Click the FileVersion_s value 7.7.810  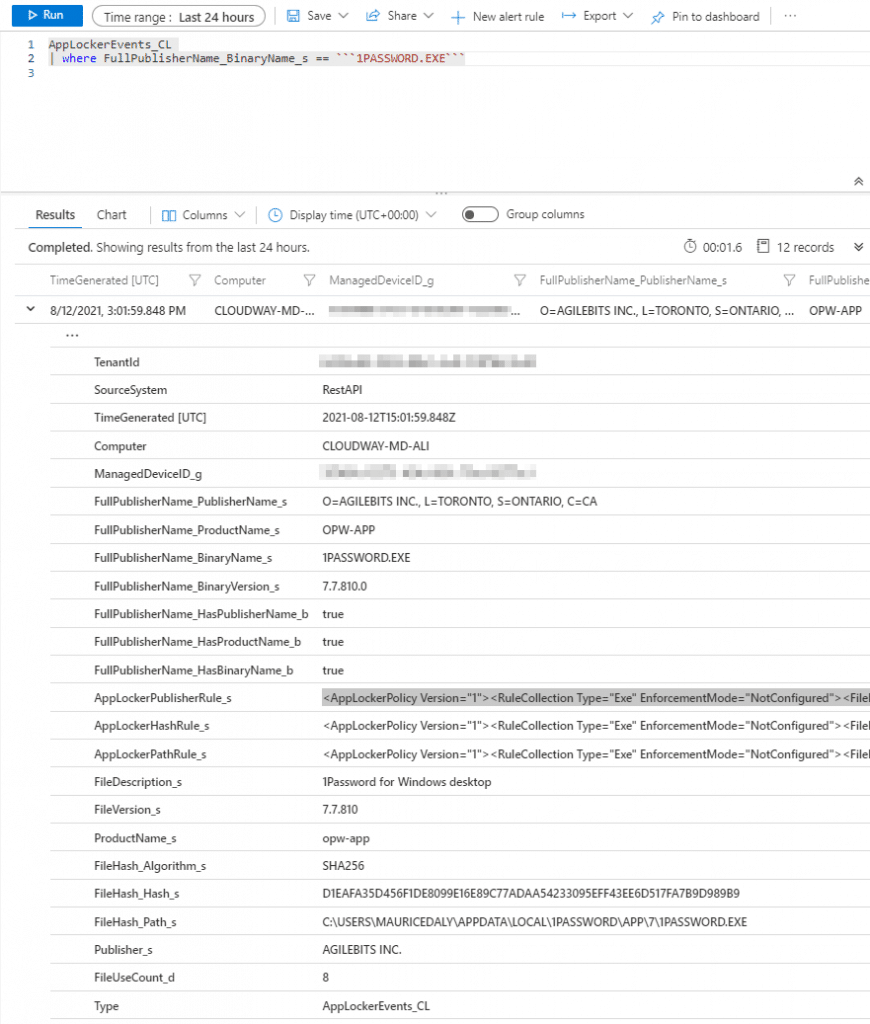tap(340, 810)
